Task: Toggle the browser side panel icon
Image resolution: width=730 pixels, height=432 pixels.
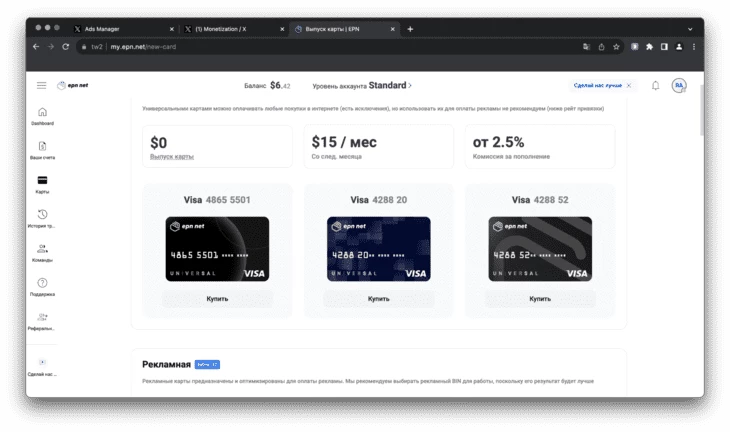Action: [664, 47]
